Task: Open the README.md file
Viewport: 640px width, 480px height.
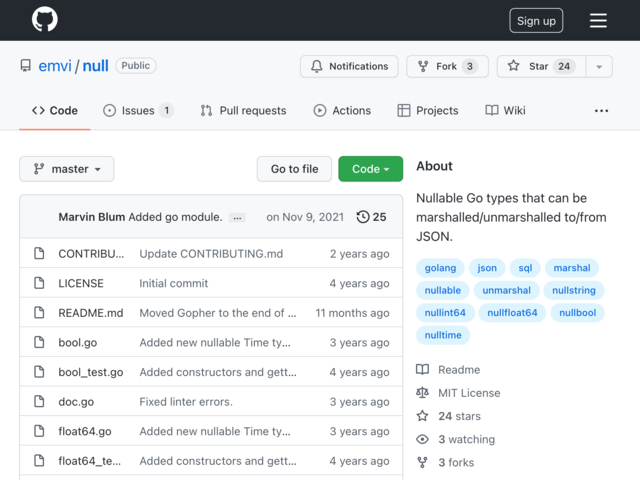Action: [91, 313]
